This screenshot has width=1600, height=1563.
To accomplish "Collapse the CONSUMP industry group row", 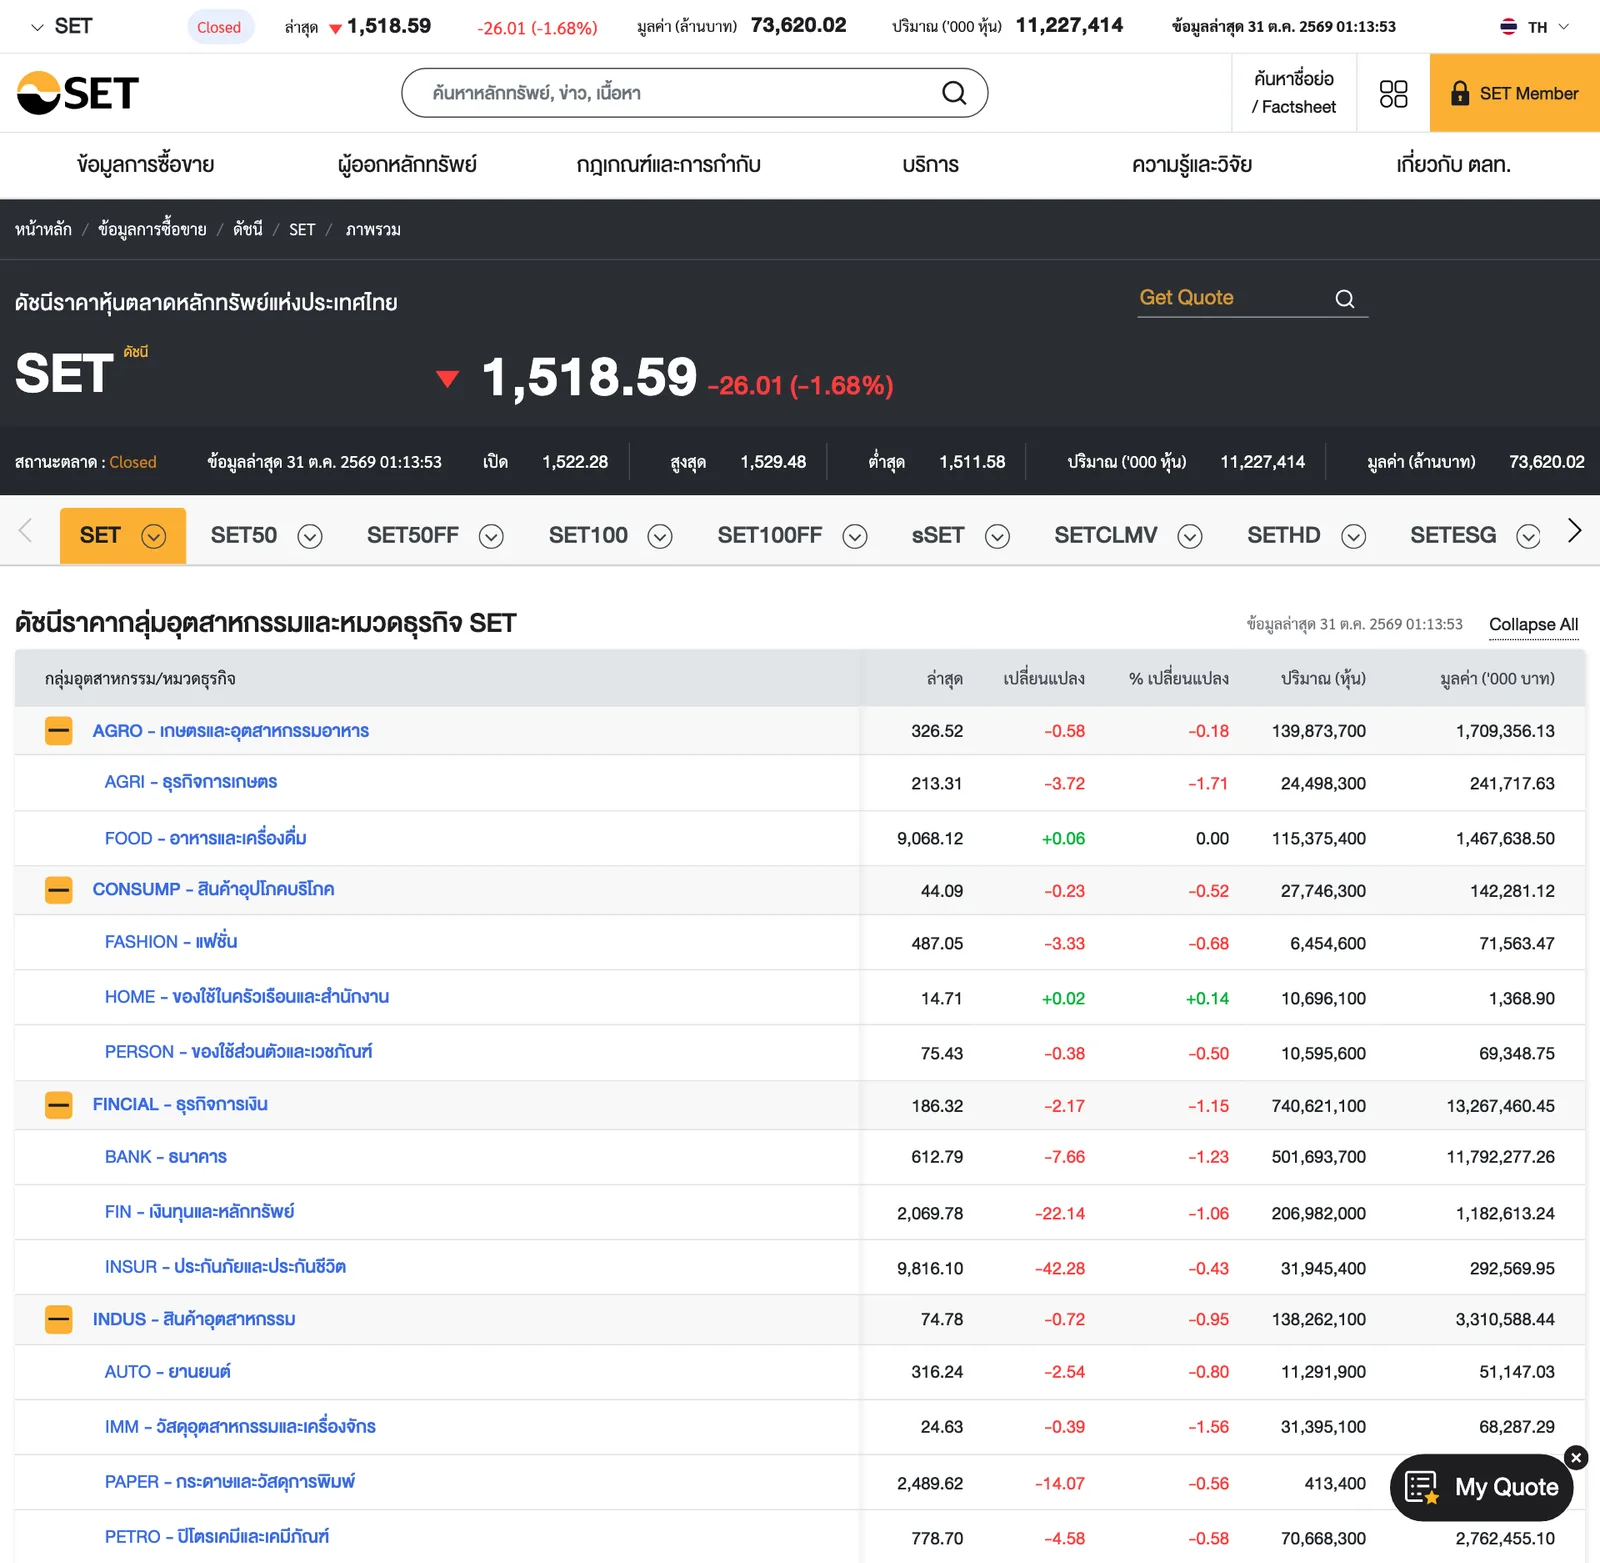I will 59,889.
